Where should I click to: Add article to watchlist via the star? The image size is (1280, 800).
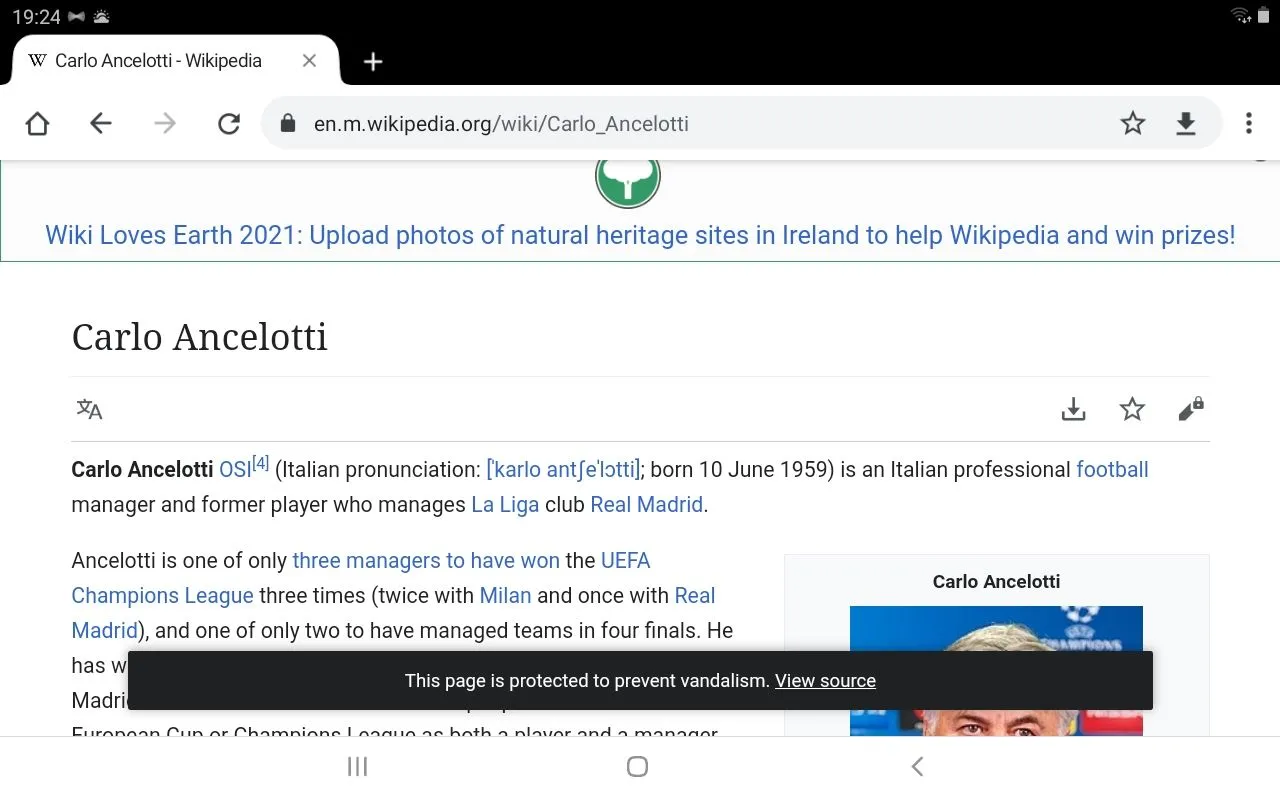click(1132, 409)
